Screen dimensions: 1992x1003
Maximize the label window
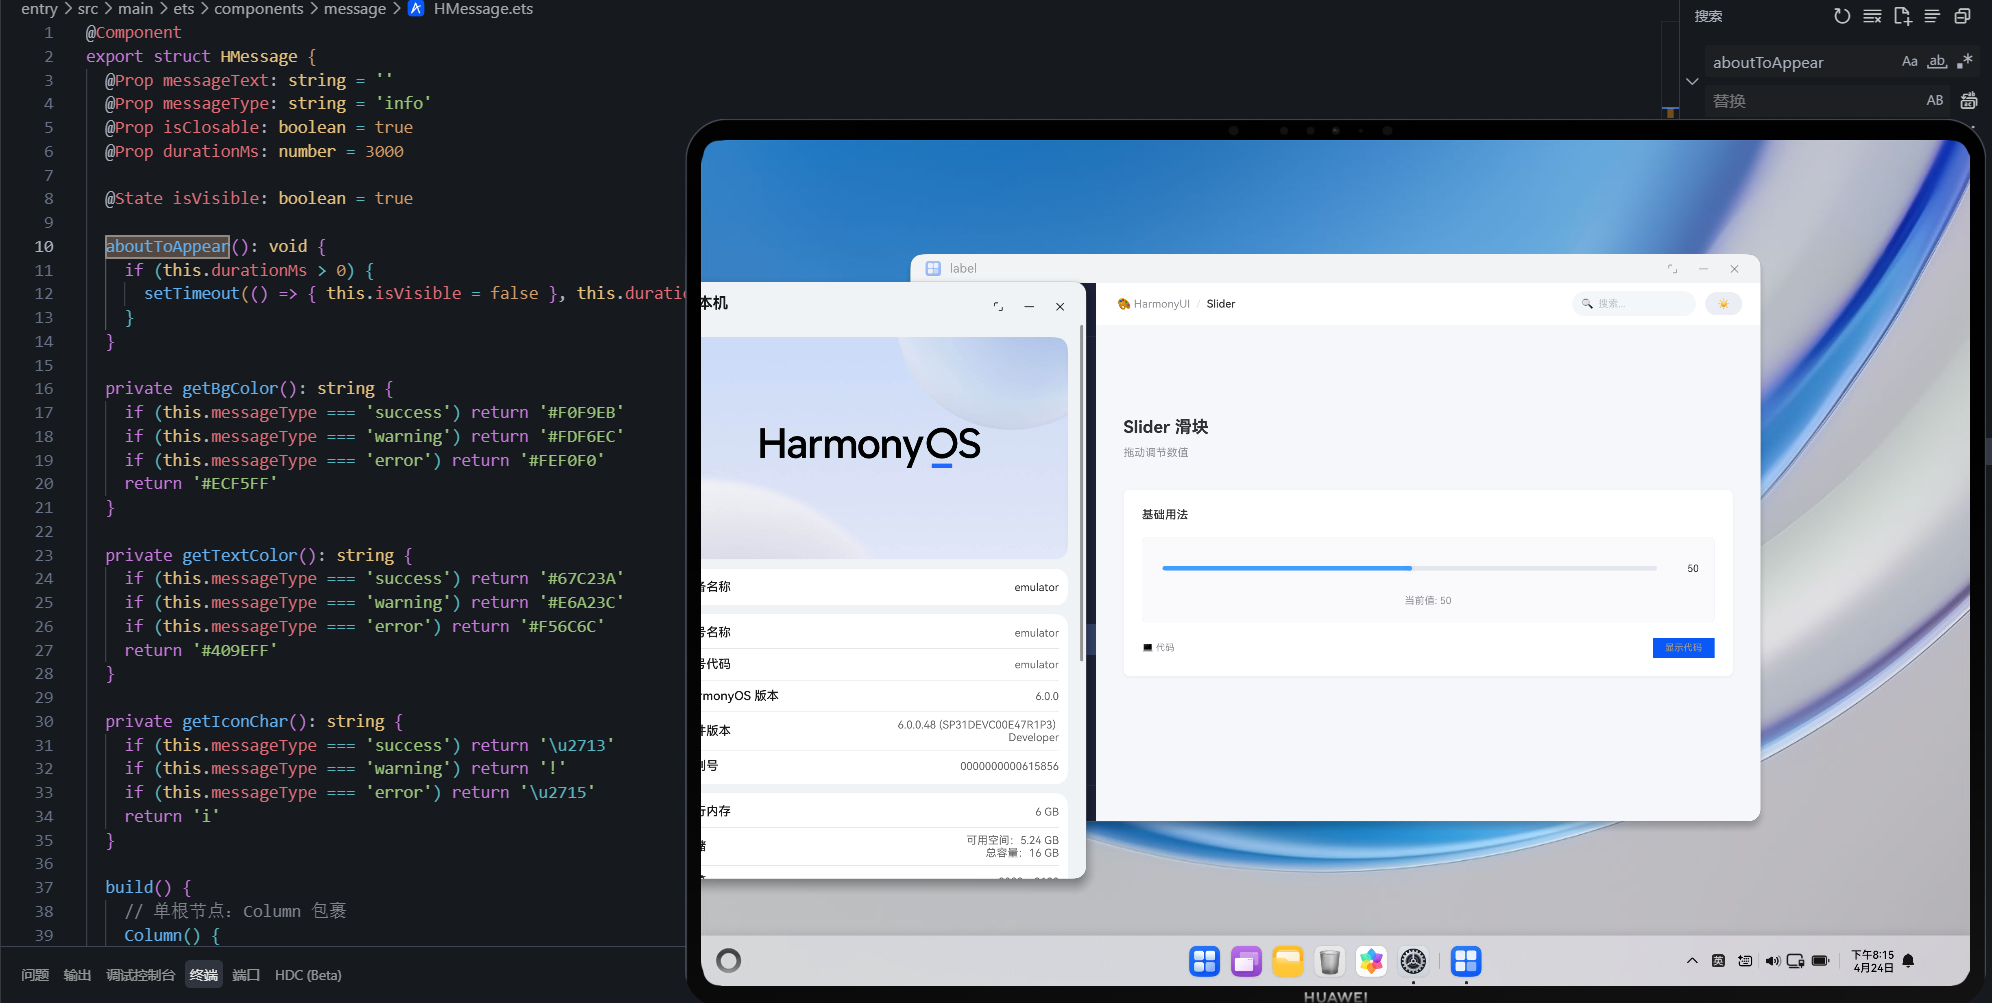pyautogui.click(x=1672, y=269)
